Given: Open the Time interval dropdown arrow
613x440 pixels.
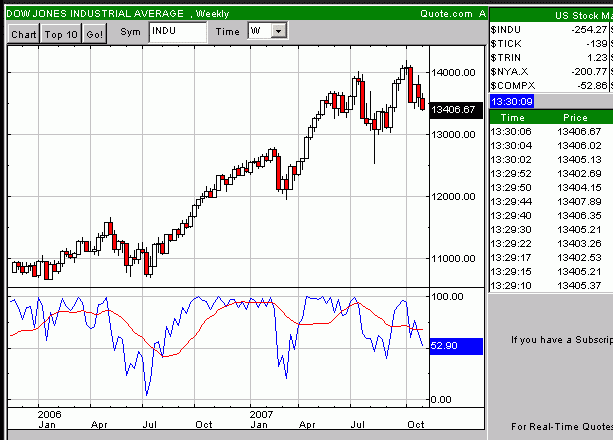Looking at the screenshot, I should pyautogui.click(x=279, y=31).
